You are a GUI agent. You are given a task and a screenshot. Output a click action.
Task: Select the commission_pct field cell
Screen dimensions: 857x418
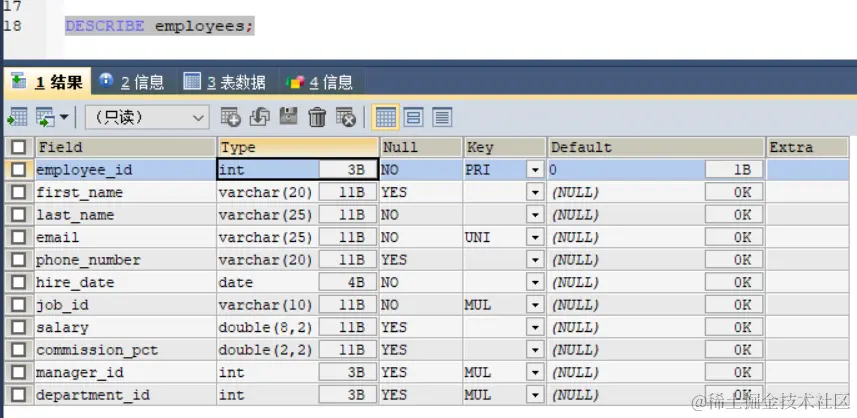coord(126,350)
